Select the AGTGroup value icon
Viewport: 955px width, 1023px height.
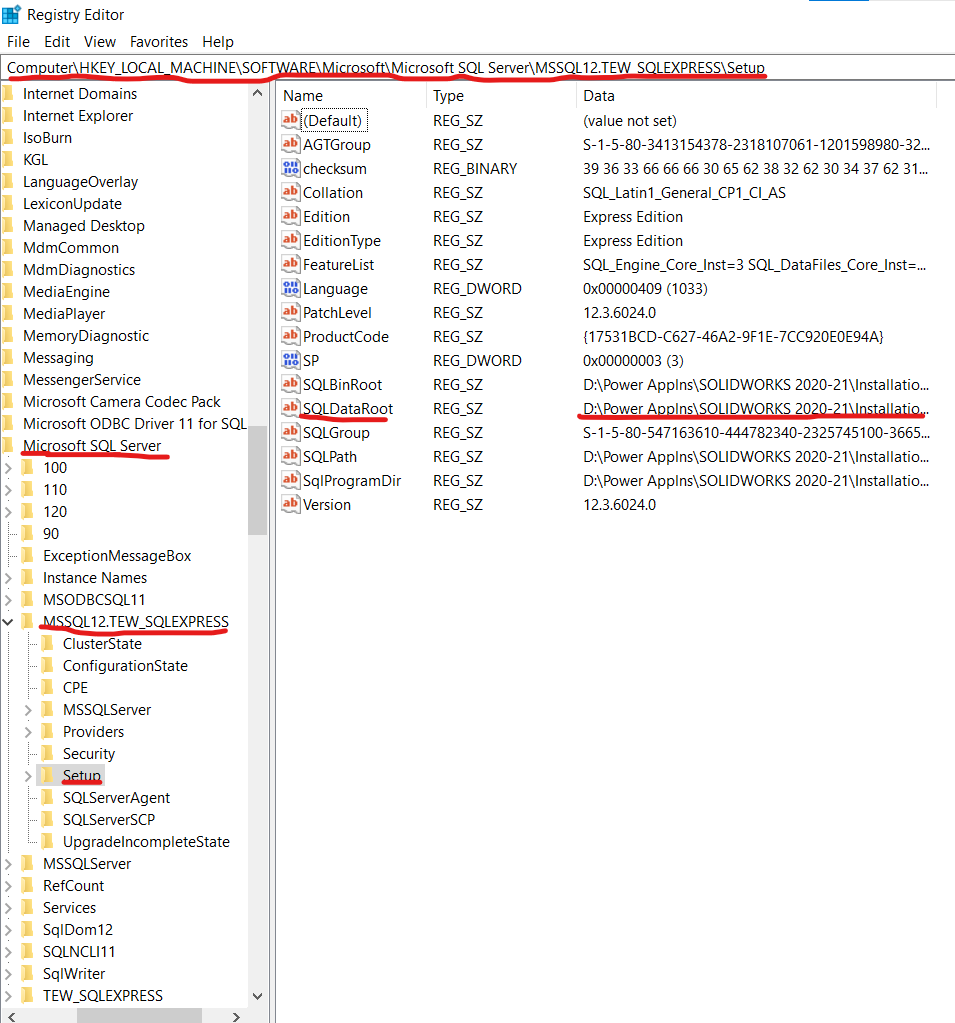pos(290,144)
